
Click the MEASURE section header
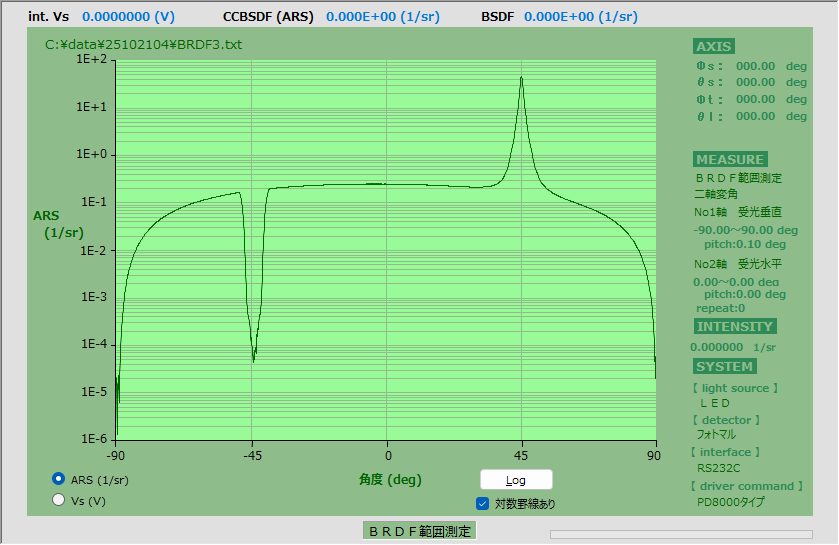[730, 159]
